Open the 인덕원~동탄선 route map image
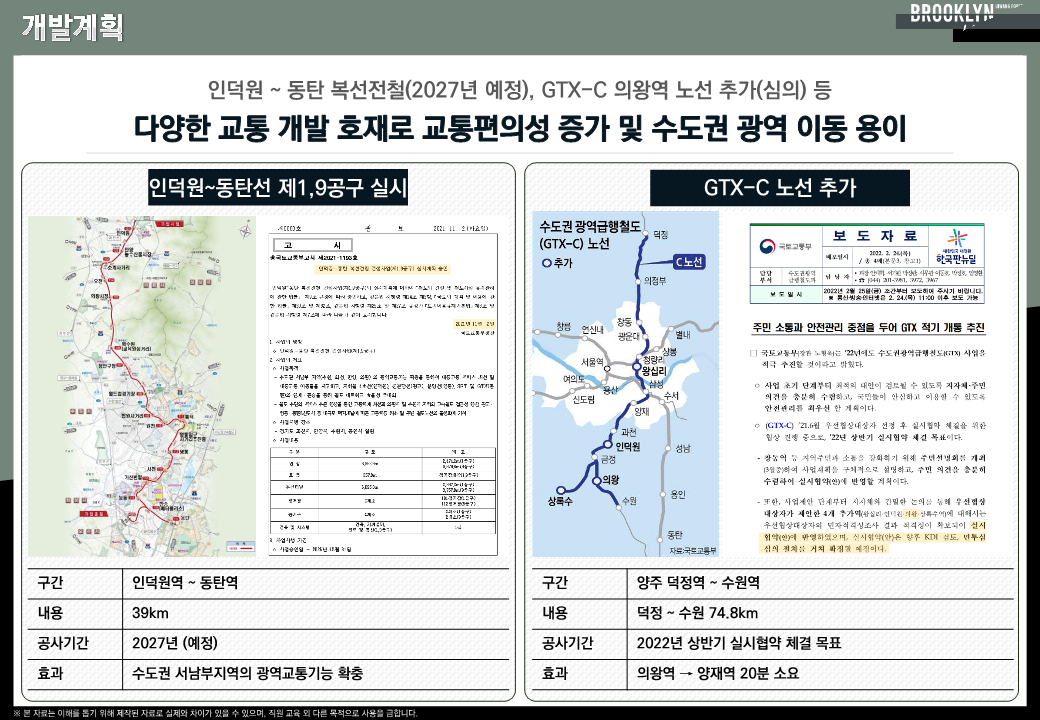The height and width of the screenshot is (720, 1040). 142,386
